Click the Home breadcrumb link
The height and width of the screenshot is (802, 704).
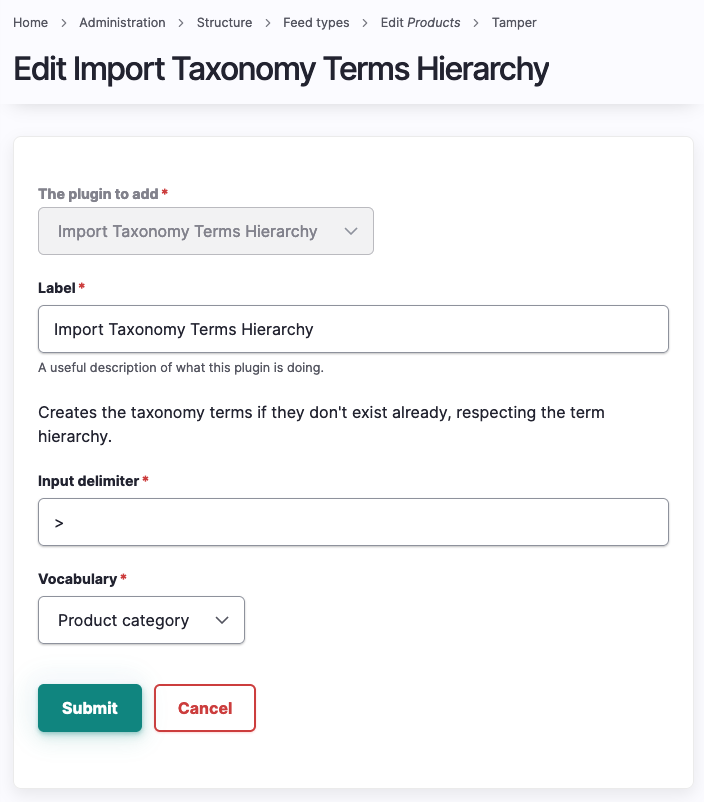(30, 22)
